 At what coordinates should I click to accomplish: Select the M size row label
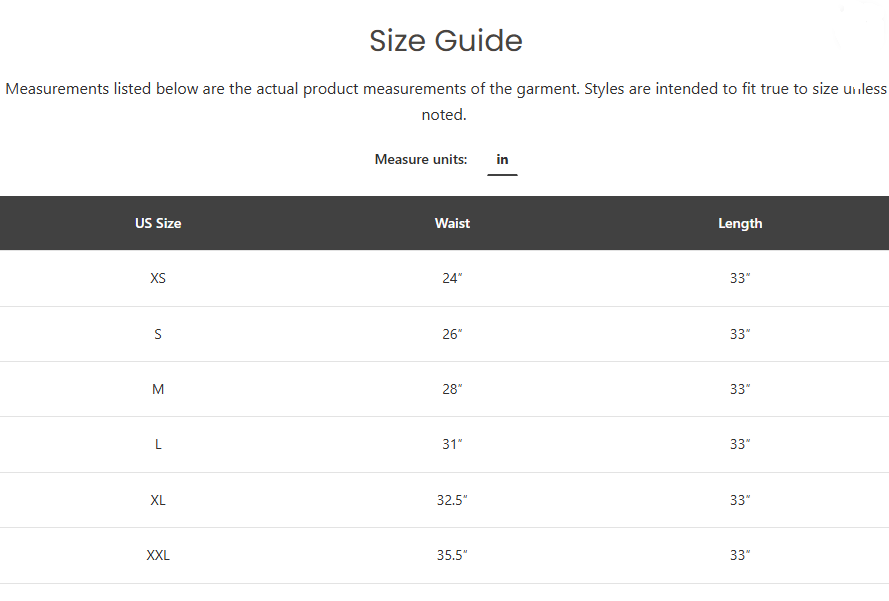158,390
